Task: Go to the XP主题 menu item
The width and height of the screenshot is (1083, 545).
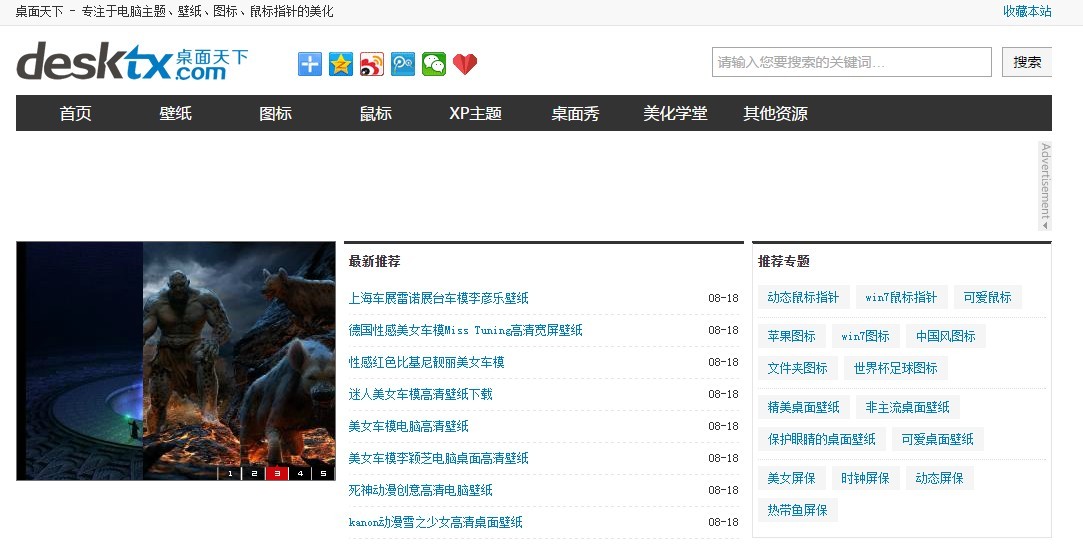Action: point(475,113)
